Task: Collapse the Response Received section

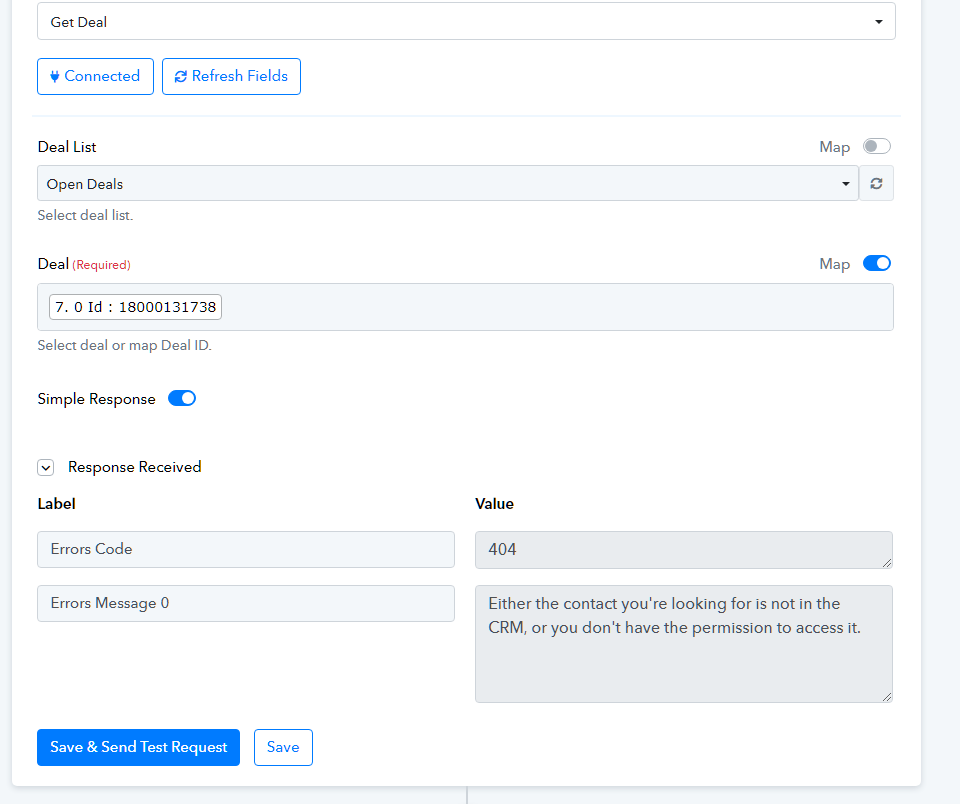Action: tap(46, 467)
